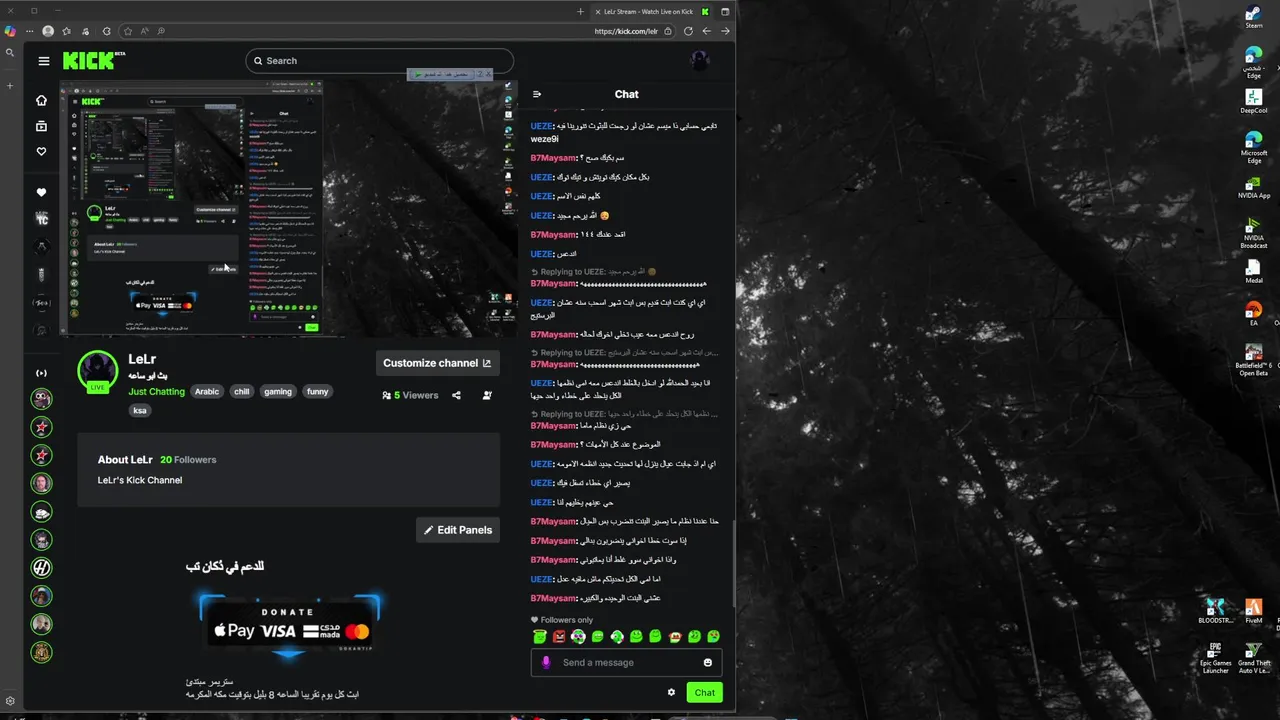Click the Donate payment panel image
The width and height of the screenshot is (1280, 720).
click(289, 627)
